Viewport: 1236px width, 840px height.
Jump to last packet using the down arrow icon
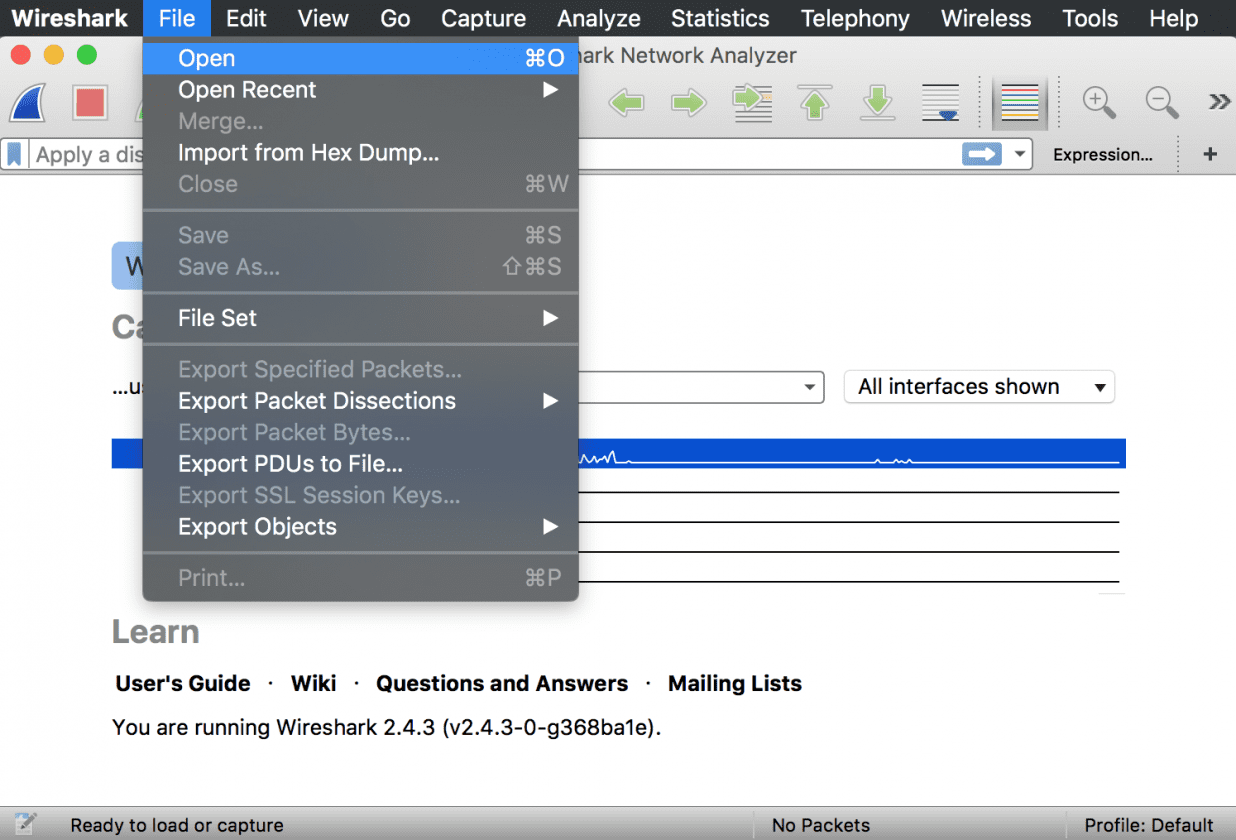pyautogui.click(x=877, y=102)
